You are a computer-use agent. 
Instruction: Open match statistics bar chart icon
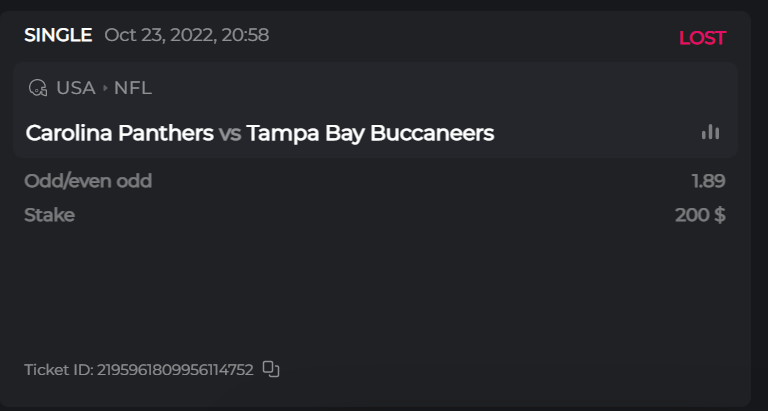(710, 132)
